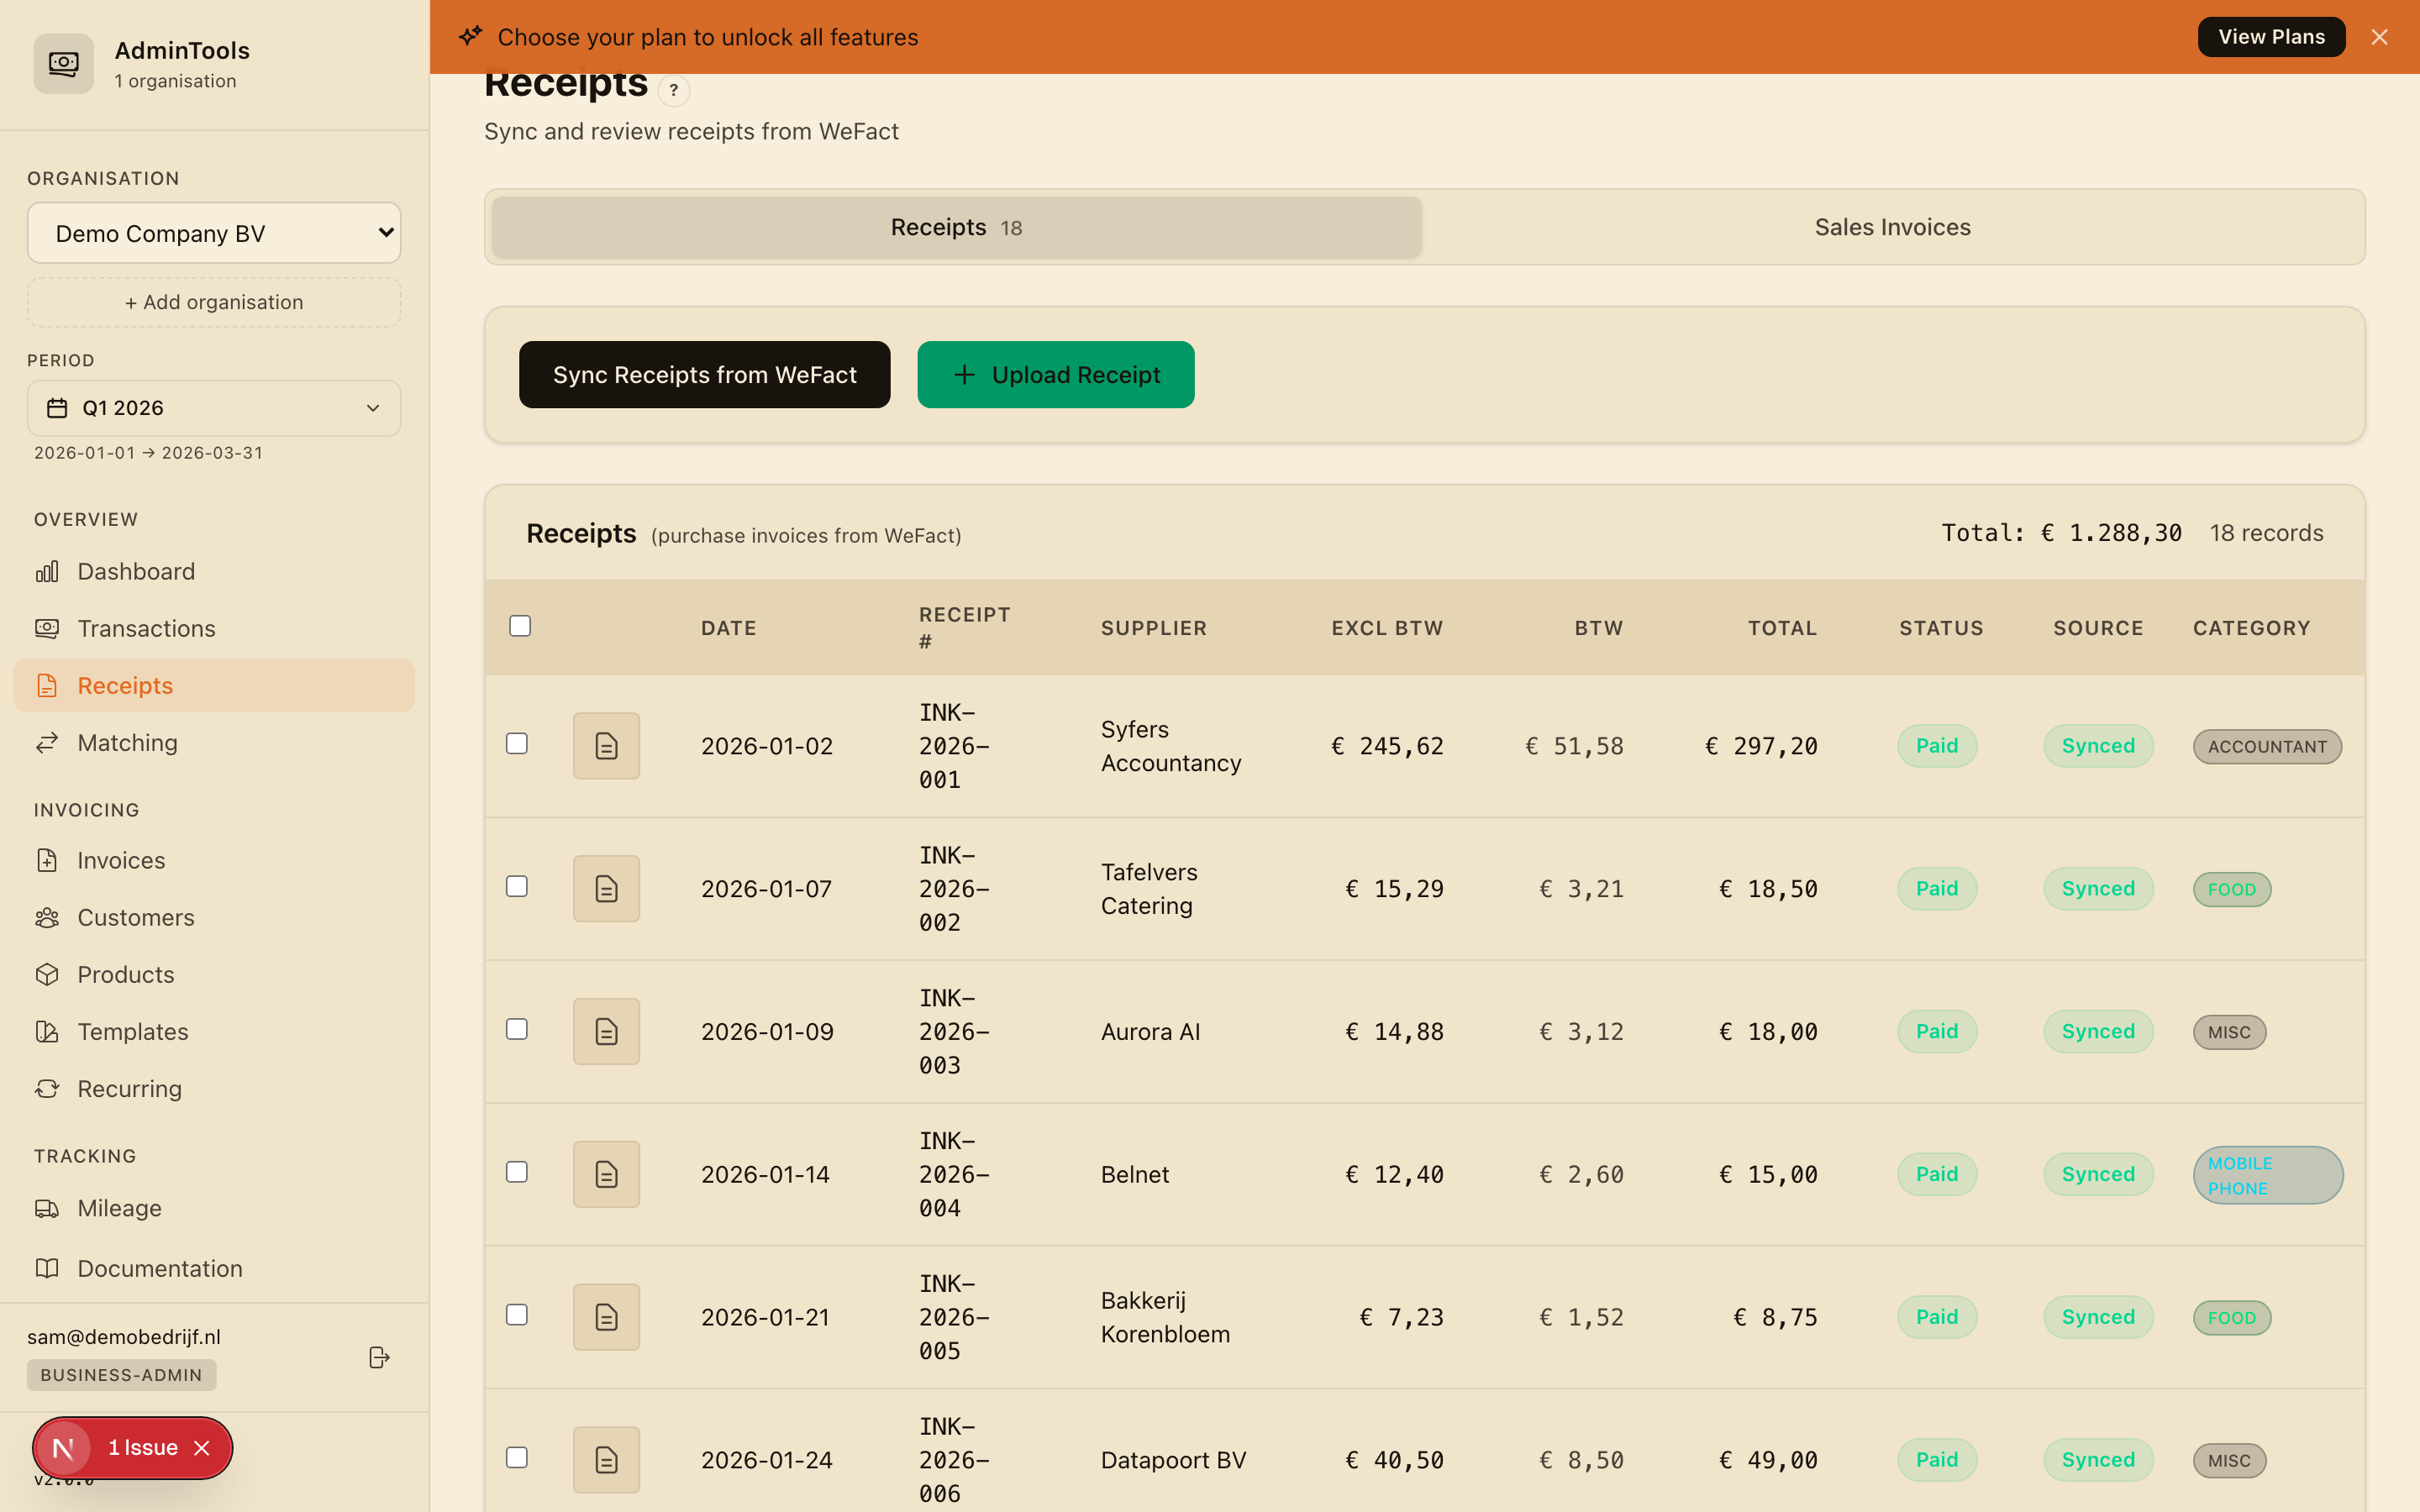The image size is (2420, 1512).
Task: Check the Aurora AI receipt row
Action: [x=517, y=1029]
